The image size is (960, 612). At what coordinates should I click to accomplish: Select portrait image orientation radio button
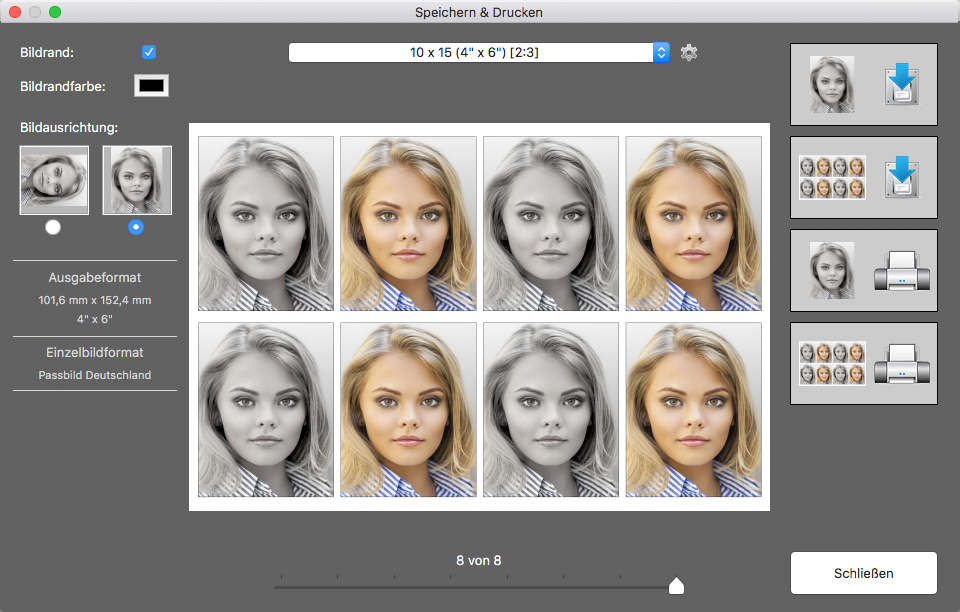(136, 227)
